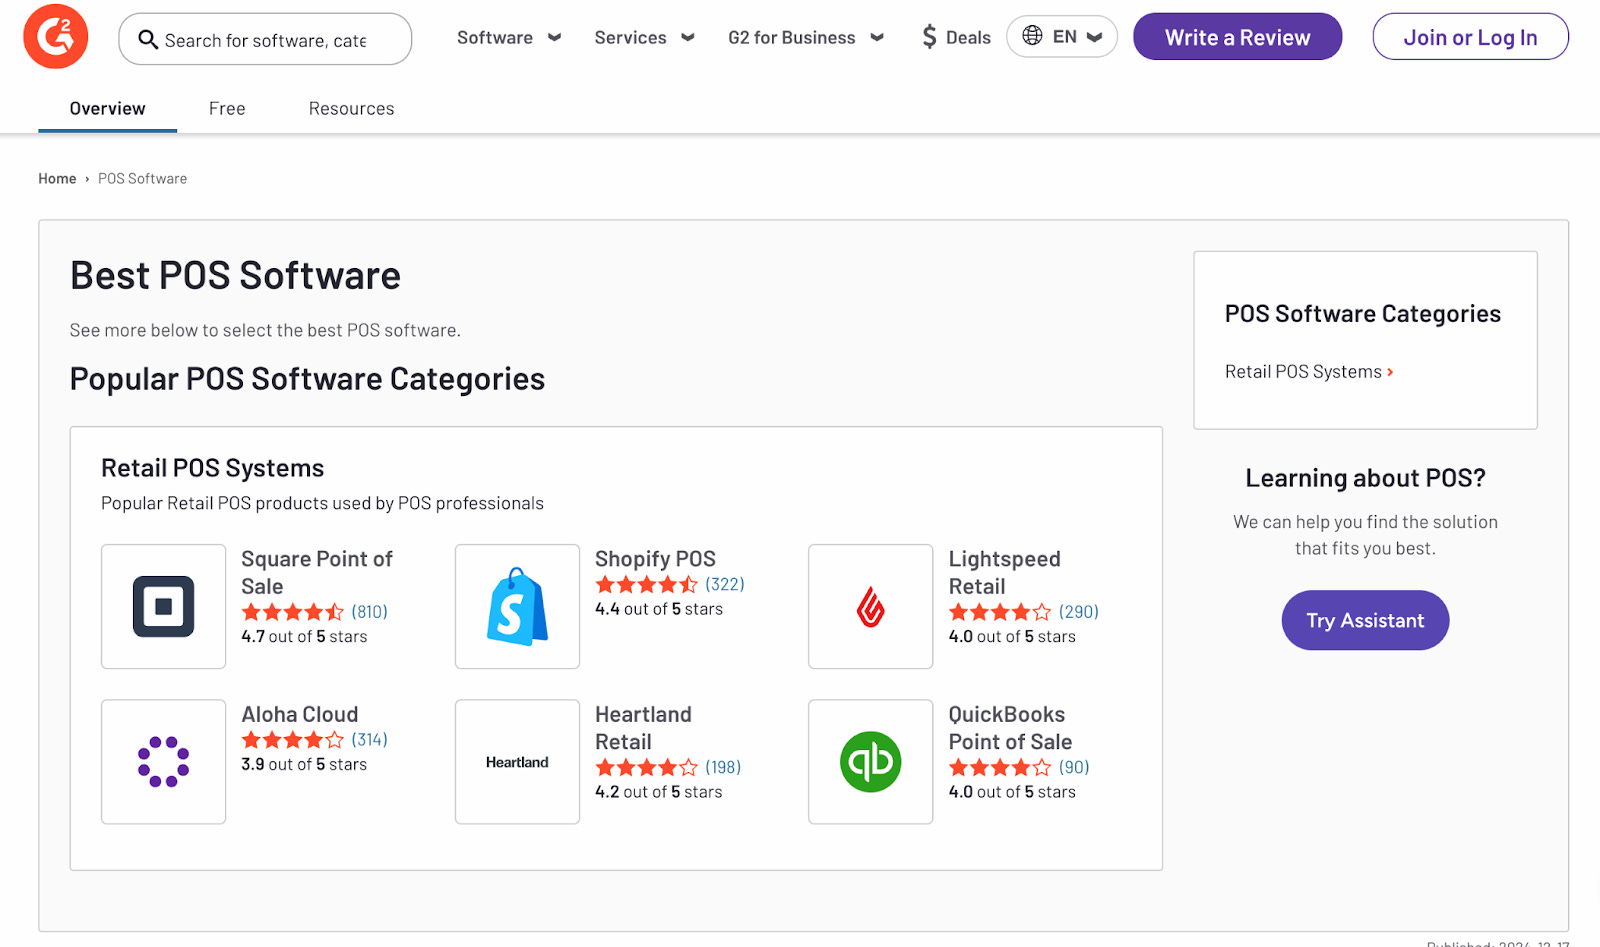Click Shopify POS star rating

[646, 584]
